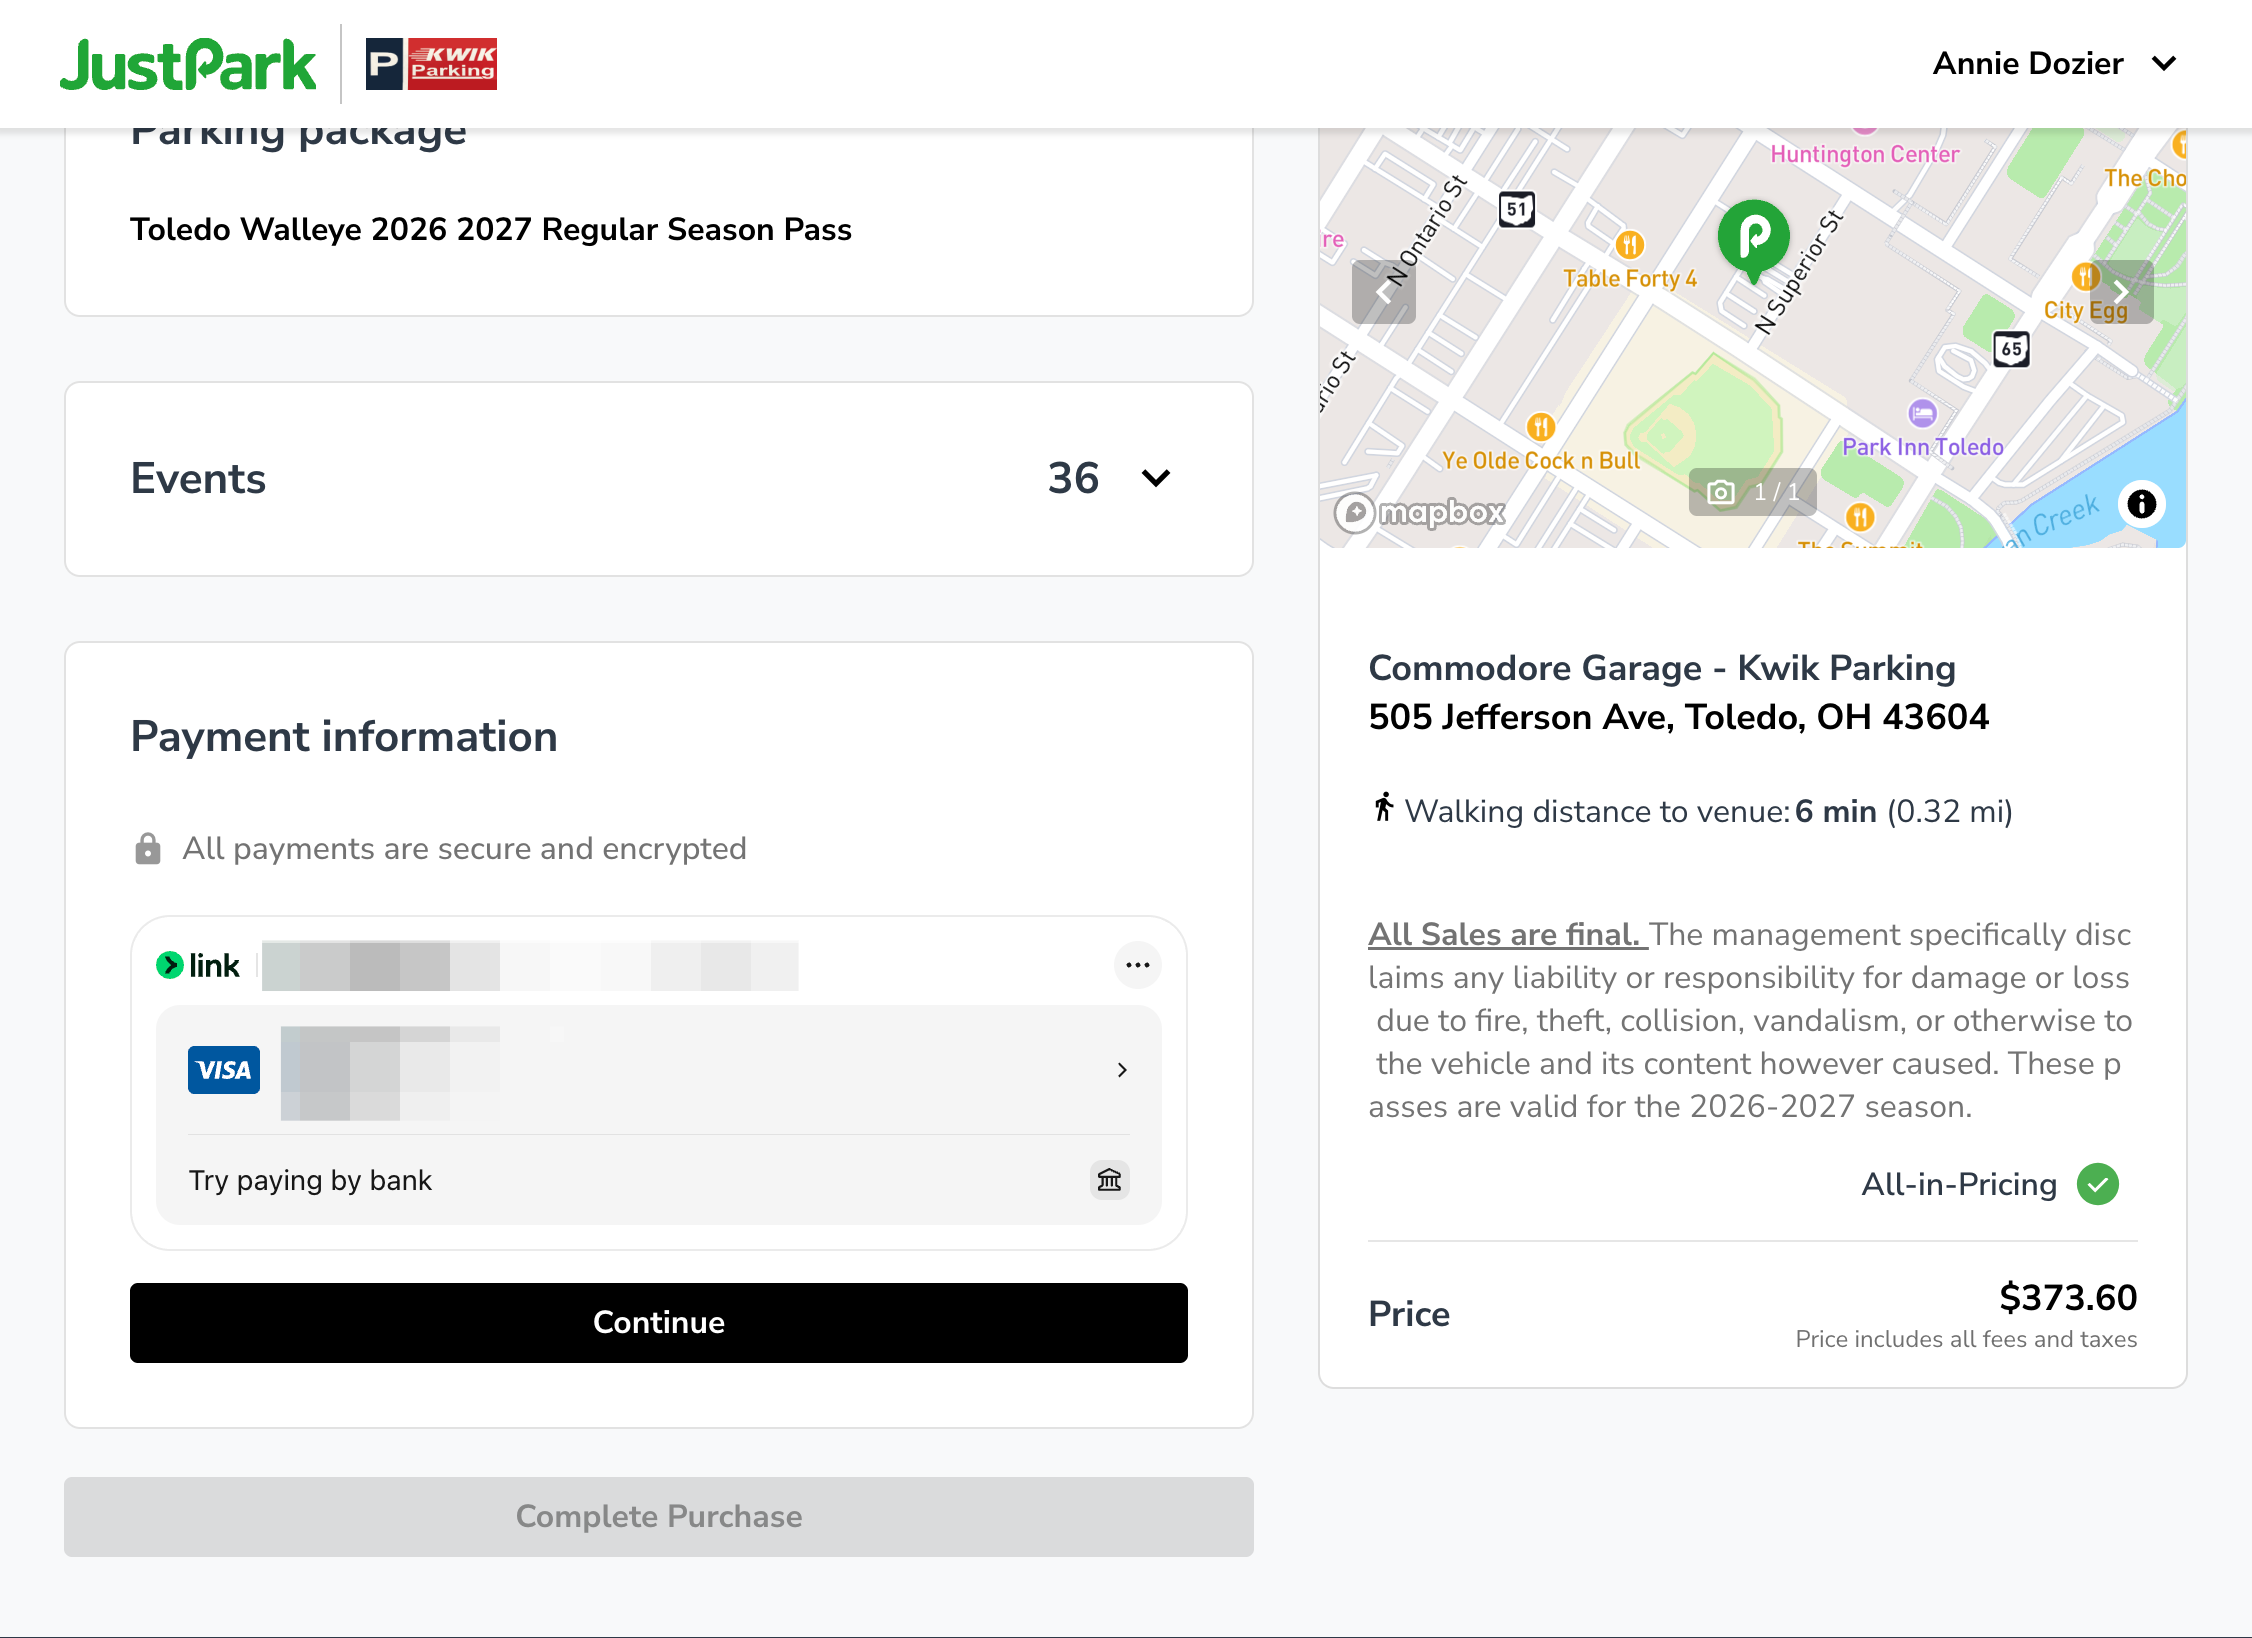Click the All-in-Pricing label
The height and width of the screenshot is (1638, 2252).
(1959, 1184)
